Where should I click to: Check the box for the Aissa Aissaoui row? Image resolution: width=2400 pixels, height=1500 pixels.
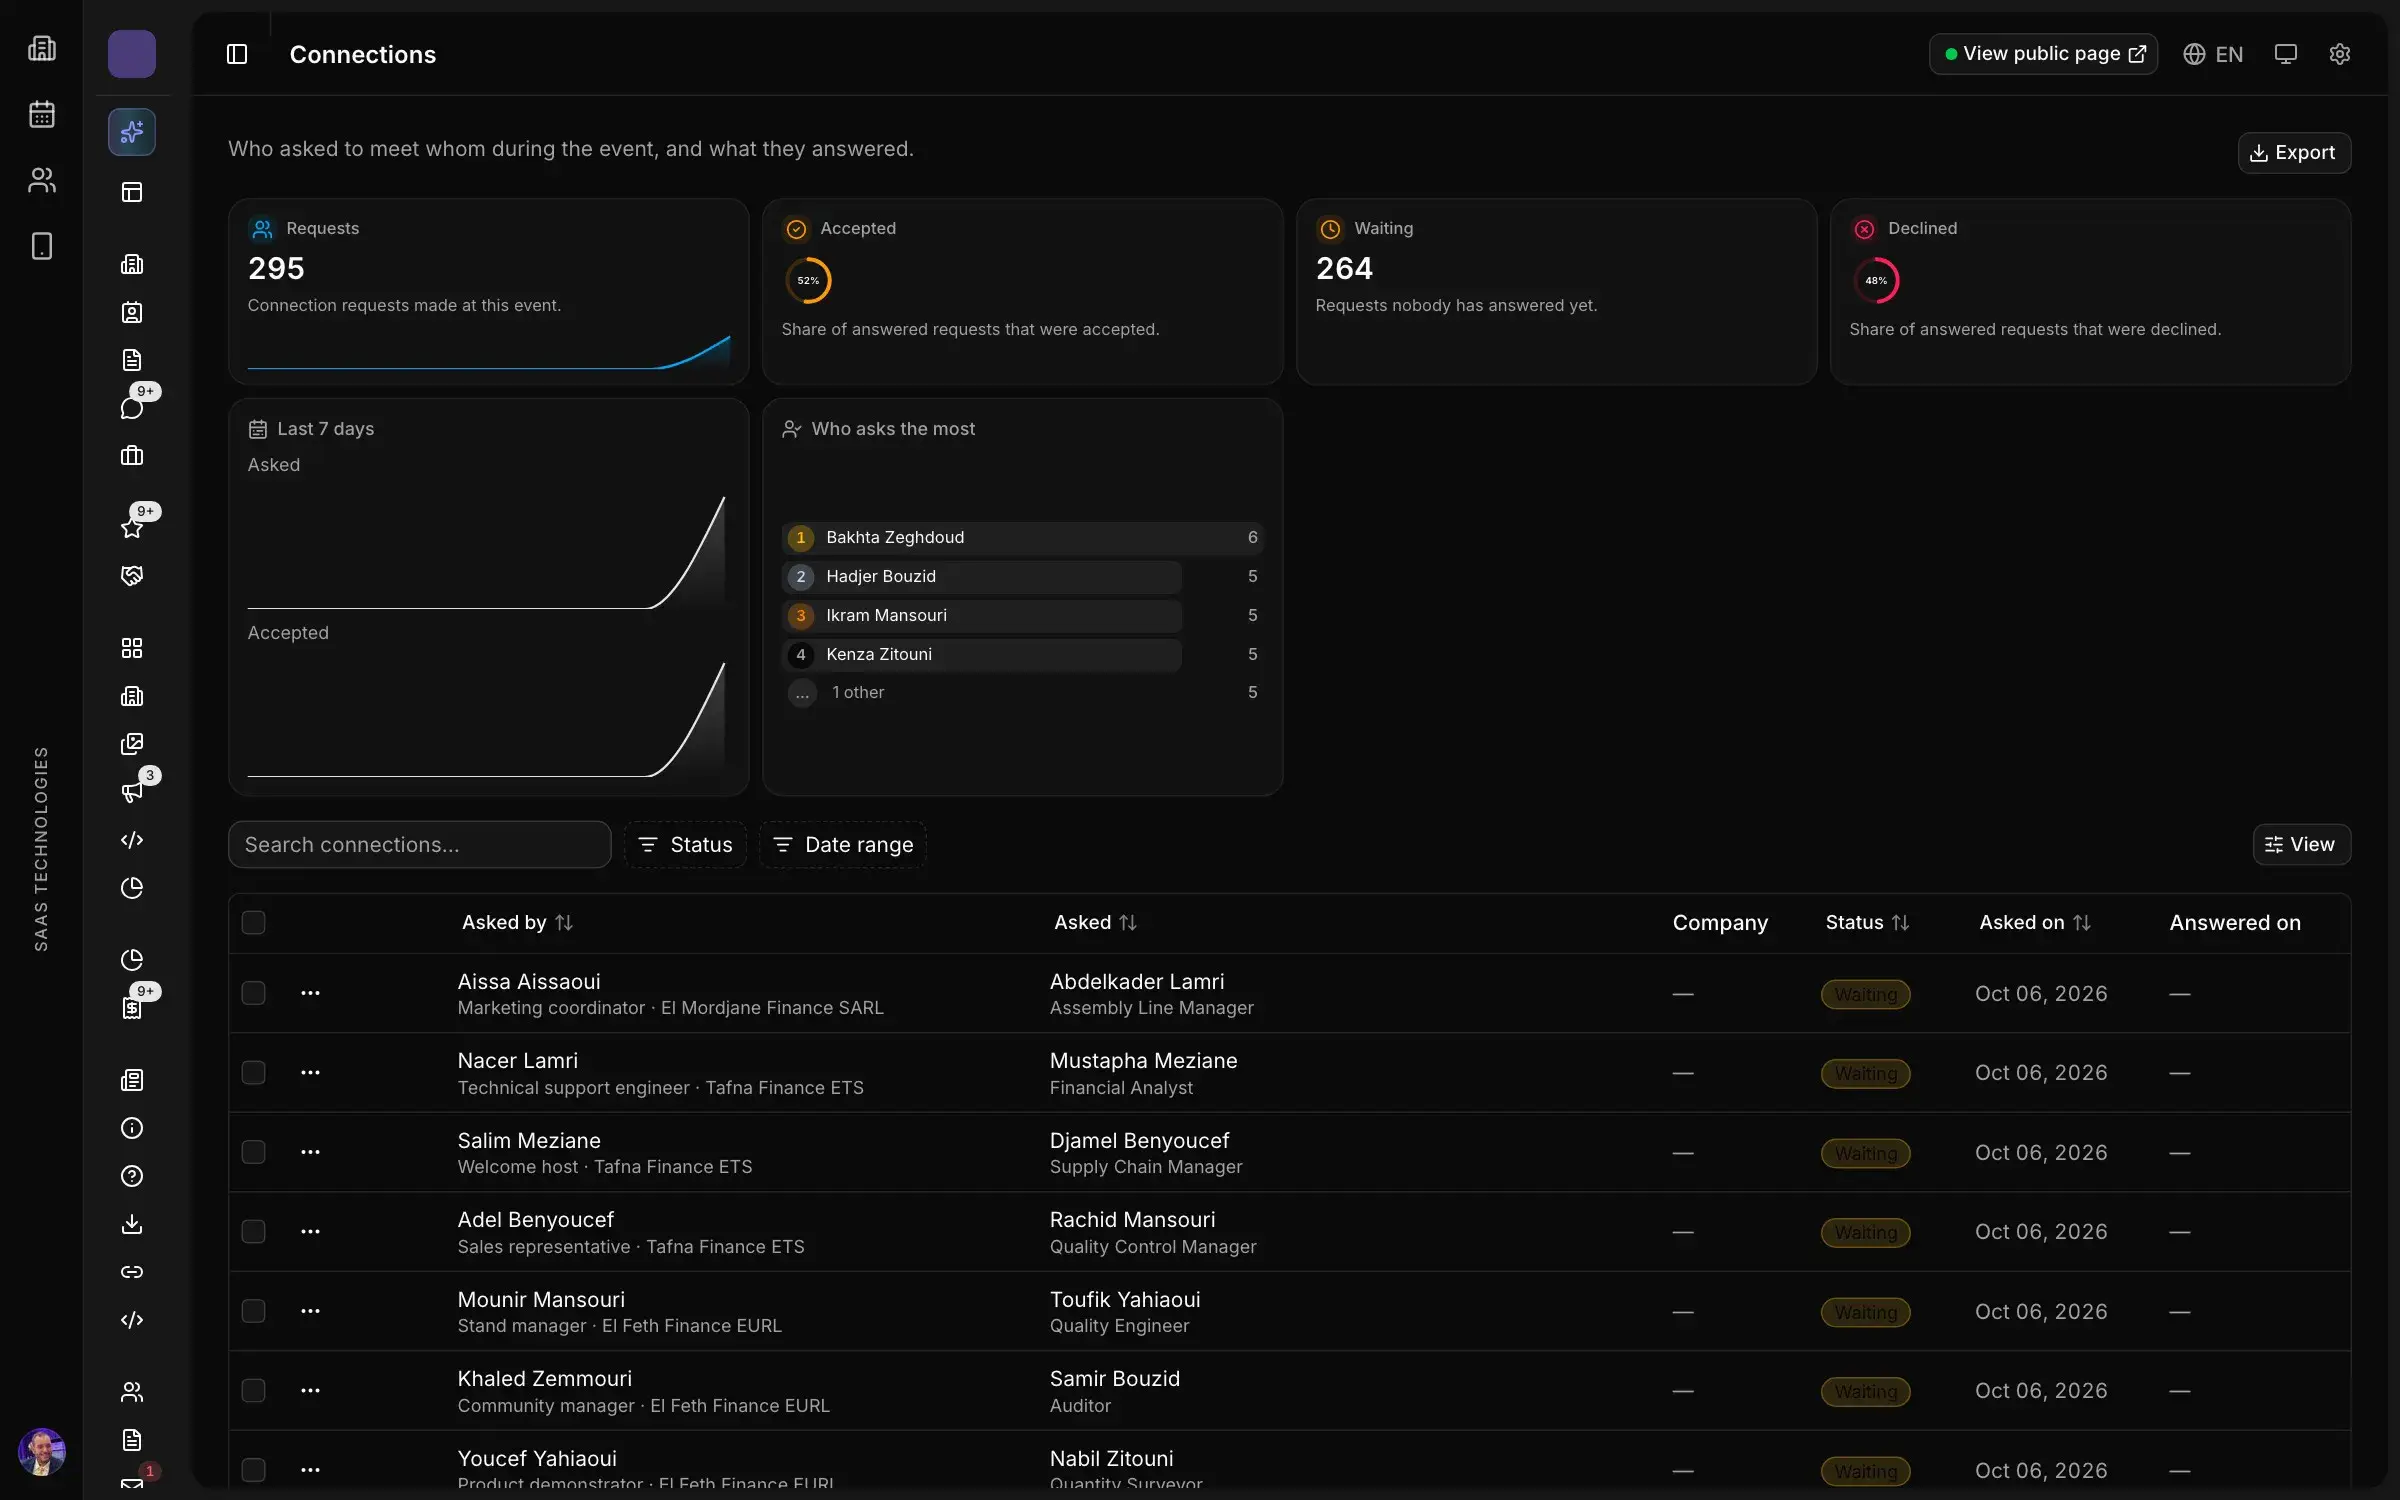[x=254, y=993]
